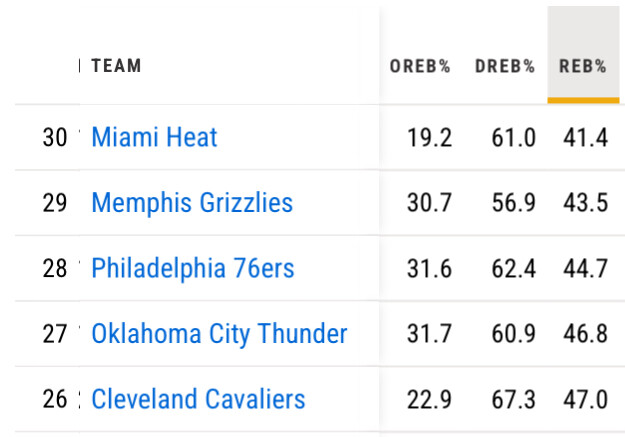Viewport: 625px width, 437px height.
Task: Click rank number 30 in first row
Action: 55,137
